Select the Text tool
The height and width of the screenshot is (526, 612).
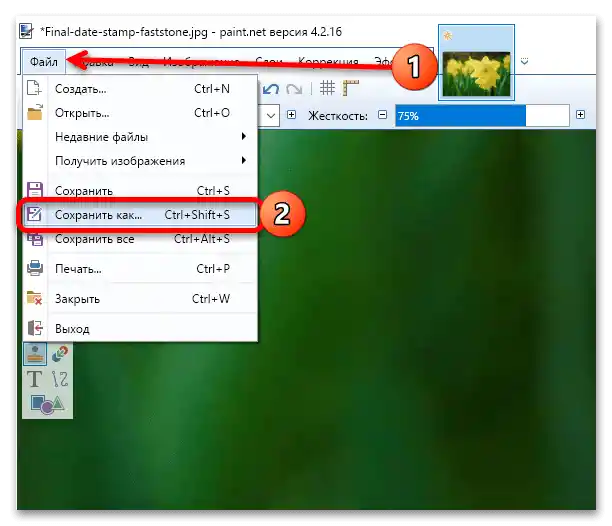pyautogui.click(x=34, y=379)
